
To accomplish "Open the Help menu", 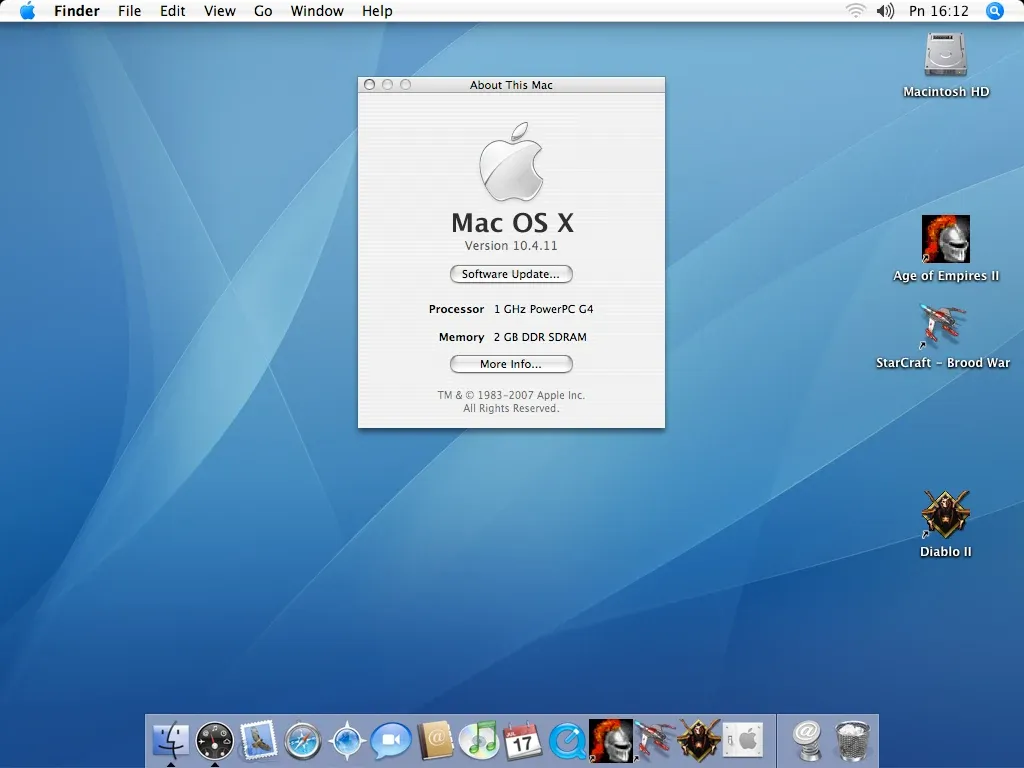I will pos(377,11).
